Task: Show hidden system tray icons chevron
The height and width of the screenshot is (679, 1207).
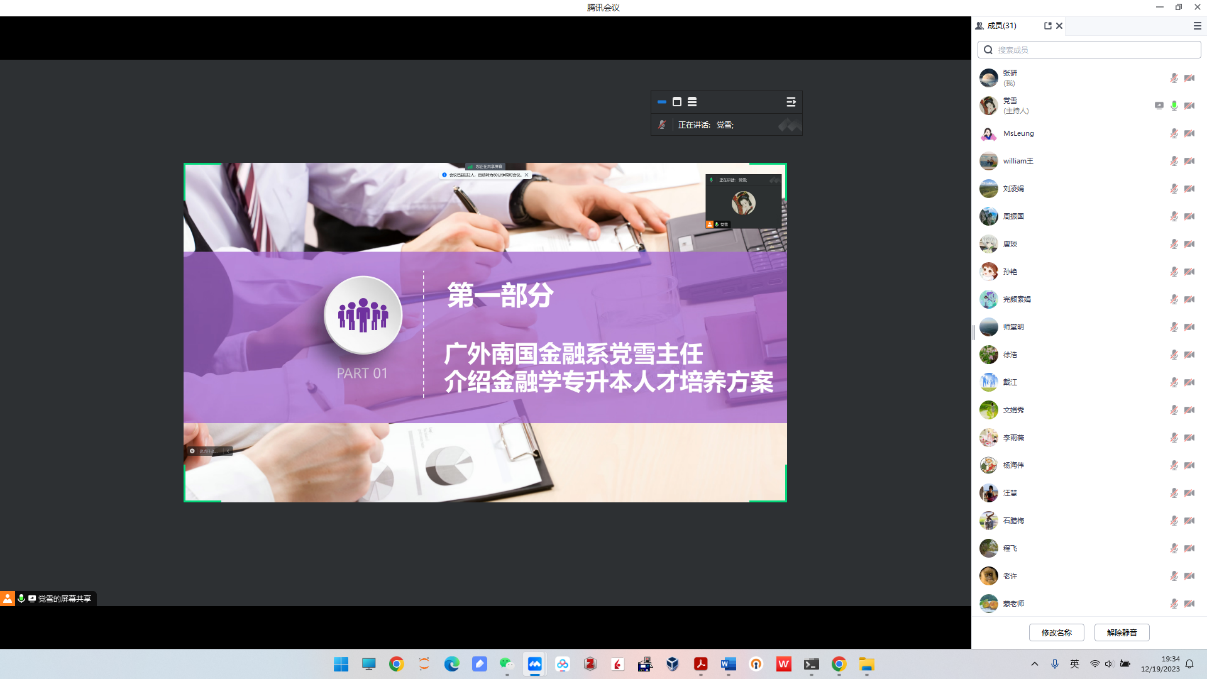Action: [x=1034, y=664]
